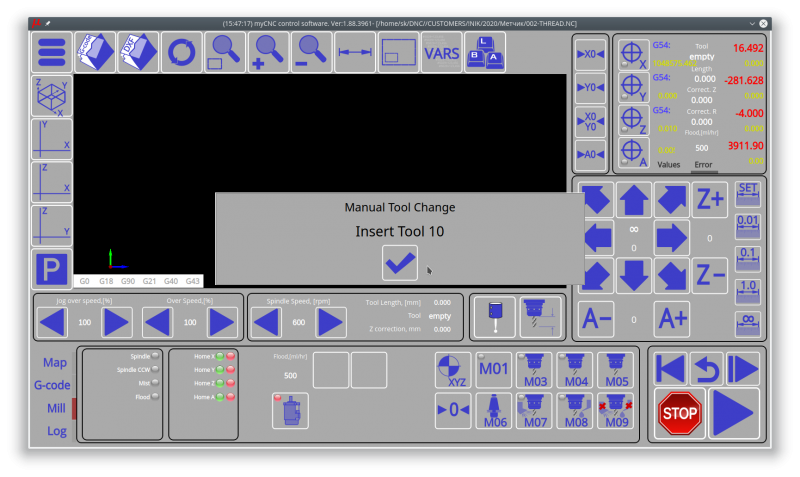Image resolution: width=800 pixels, height=477 pixels.
Task: Click the zoom in magnifier
Action: pos(268,52)
